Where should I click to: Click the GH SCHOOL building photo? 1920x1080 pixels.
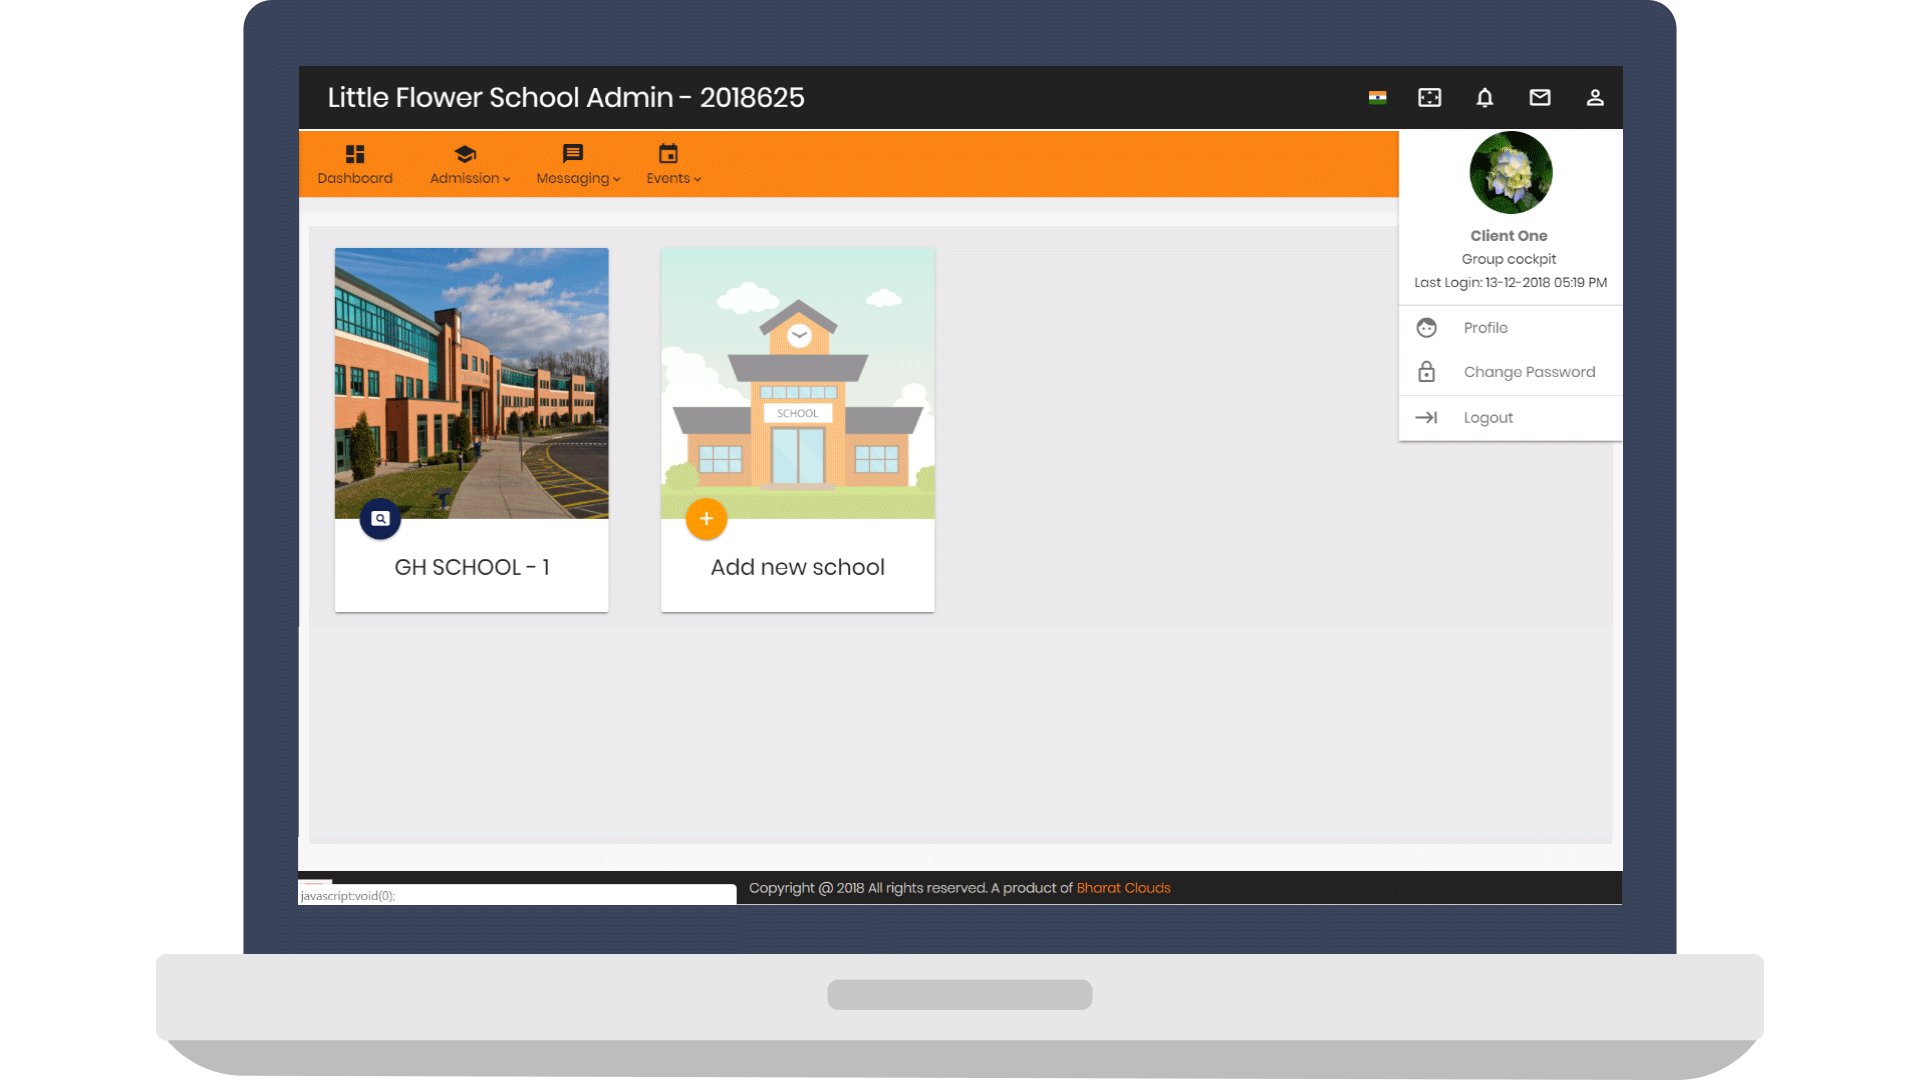[x=471, y=380]
